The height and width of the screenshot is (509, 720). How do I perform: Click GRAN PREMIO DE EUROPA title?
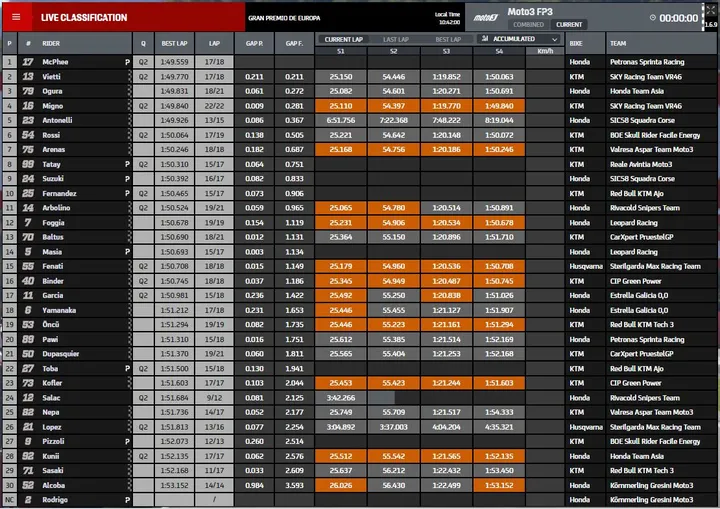point(284,18)
